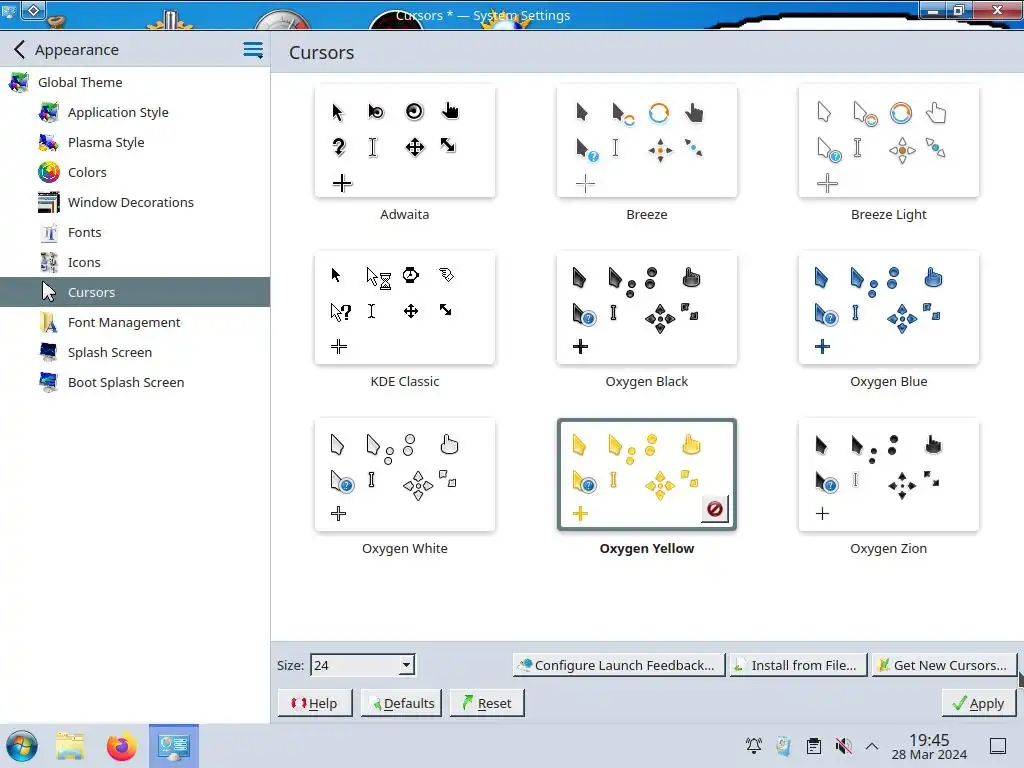
Task: Click the Defaults button
Action: [402, 703]
